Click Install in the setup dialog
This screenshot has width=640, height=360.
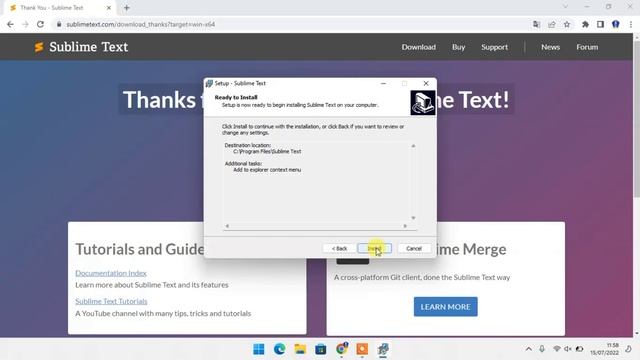point(374,248)
